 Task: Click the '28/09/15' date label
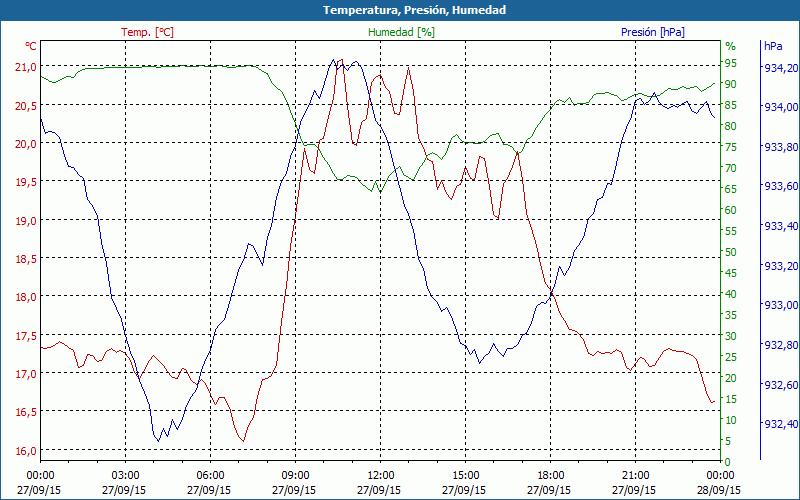pyautogui.click(x=719, y=490)
